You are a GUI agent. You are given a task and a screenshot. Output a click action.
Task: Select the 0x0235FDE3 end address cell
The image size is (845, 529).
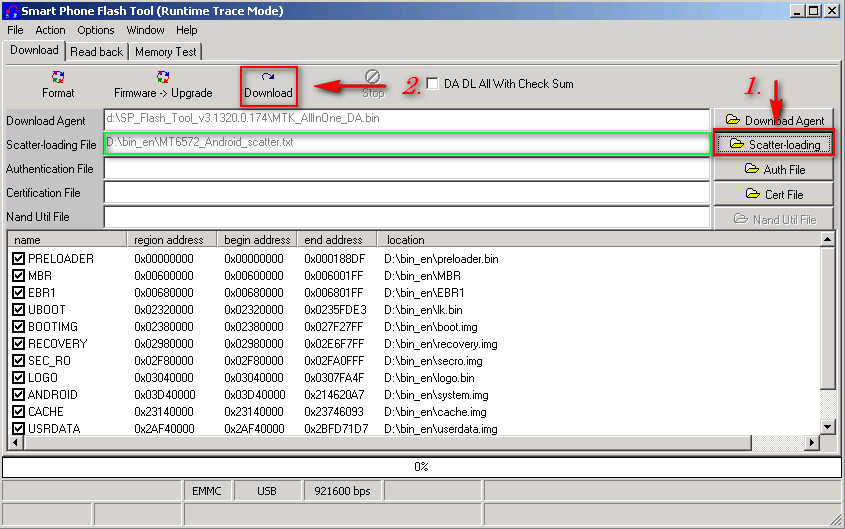(335, 310)
